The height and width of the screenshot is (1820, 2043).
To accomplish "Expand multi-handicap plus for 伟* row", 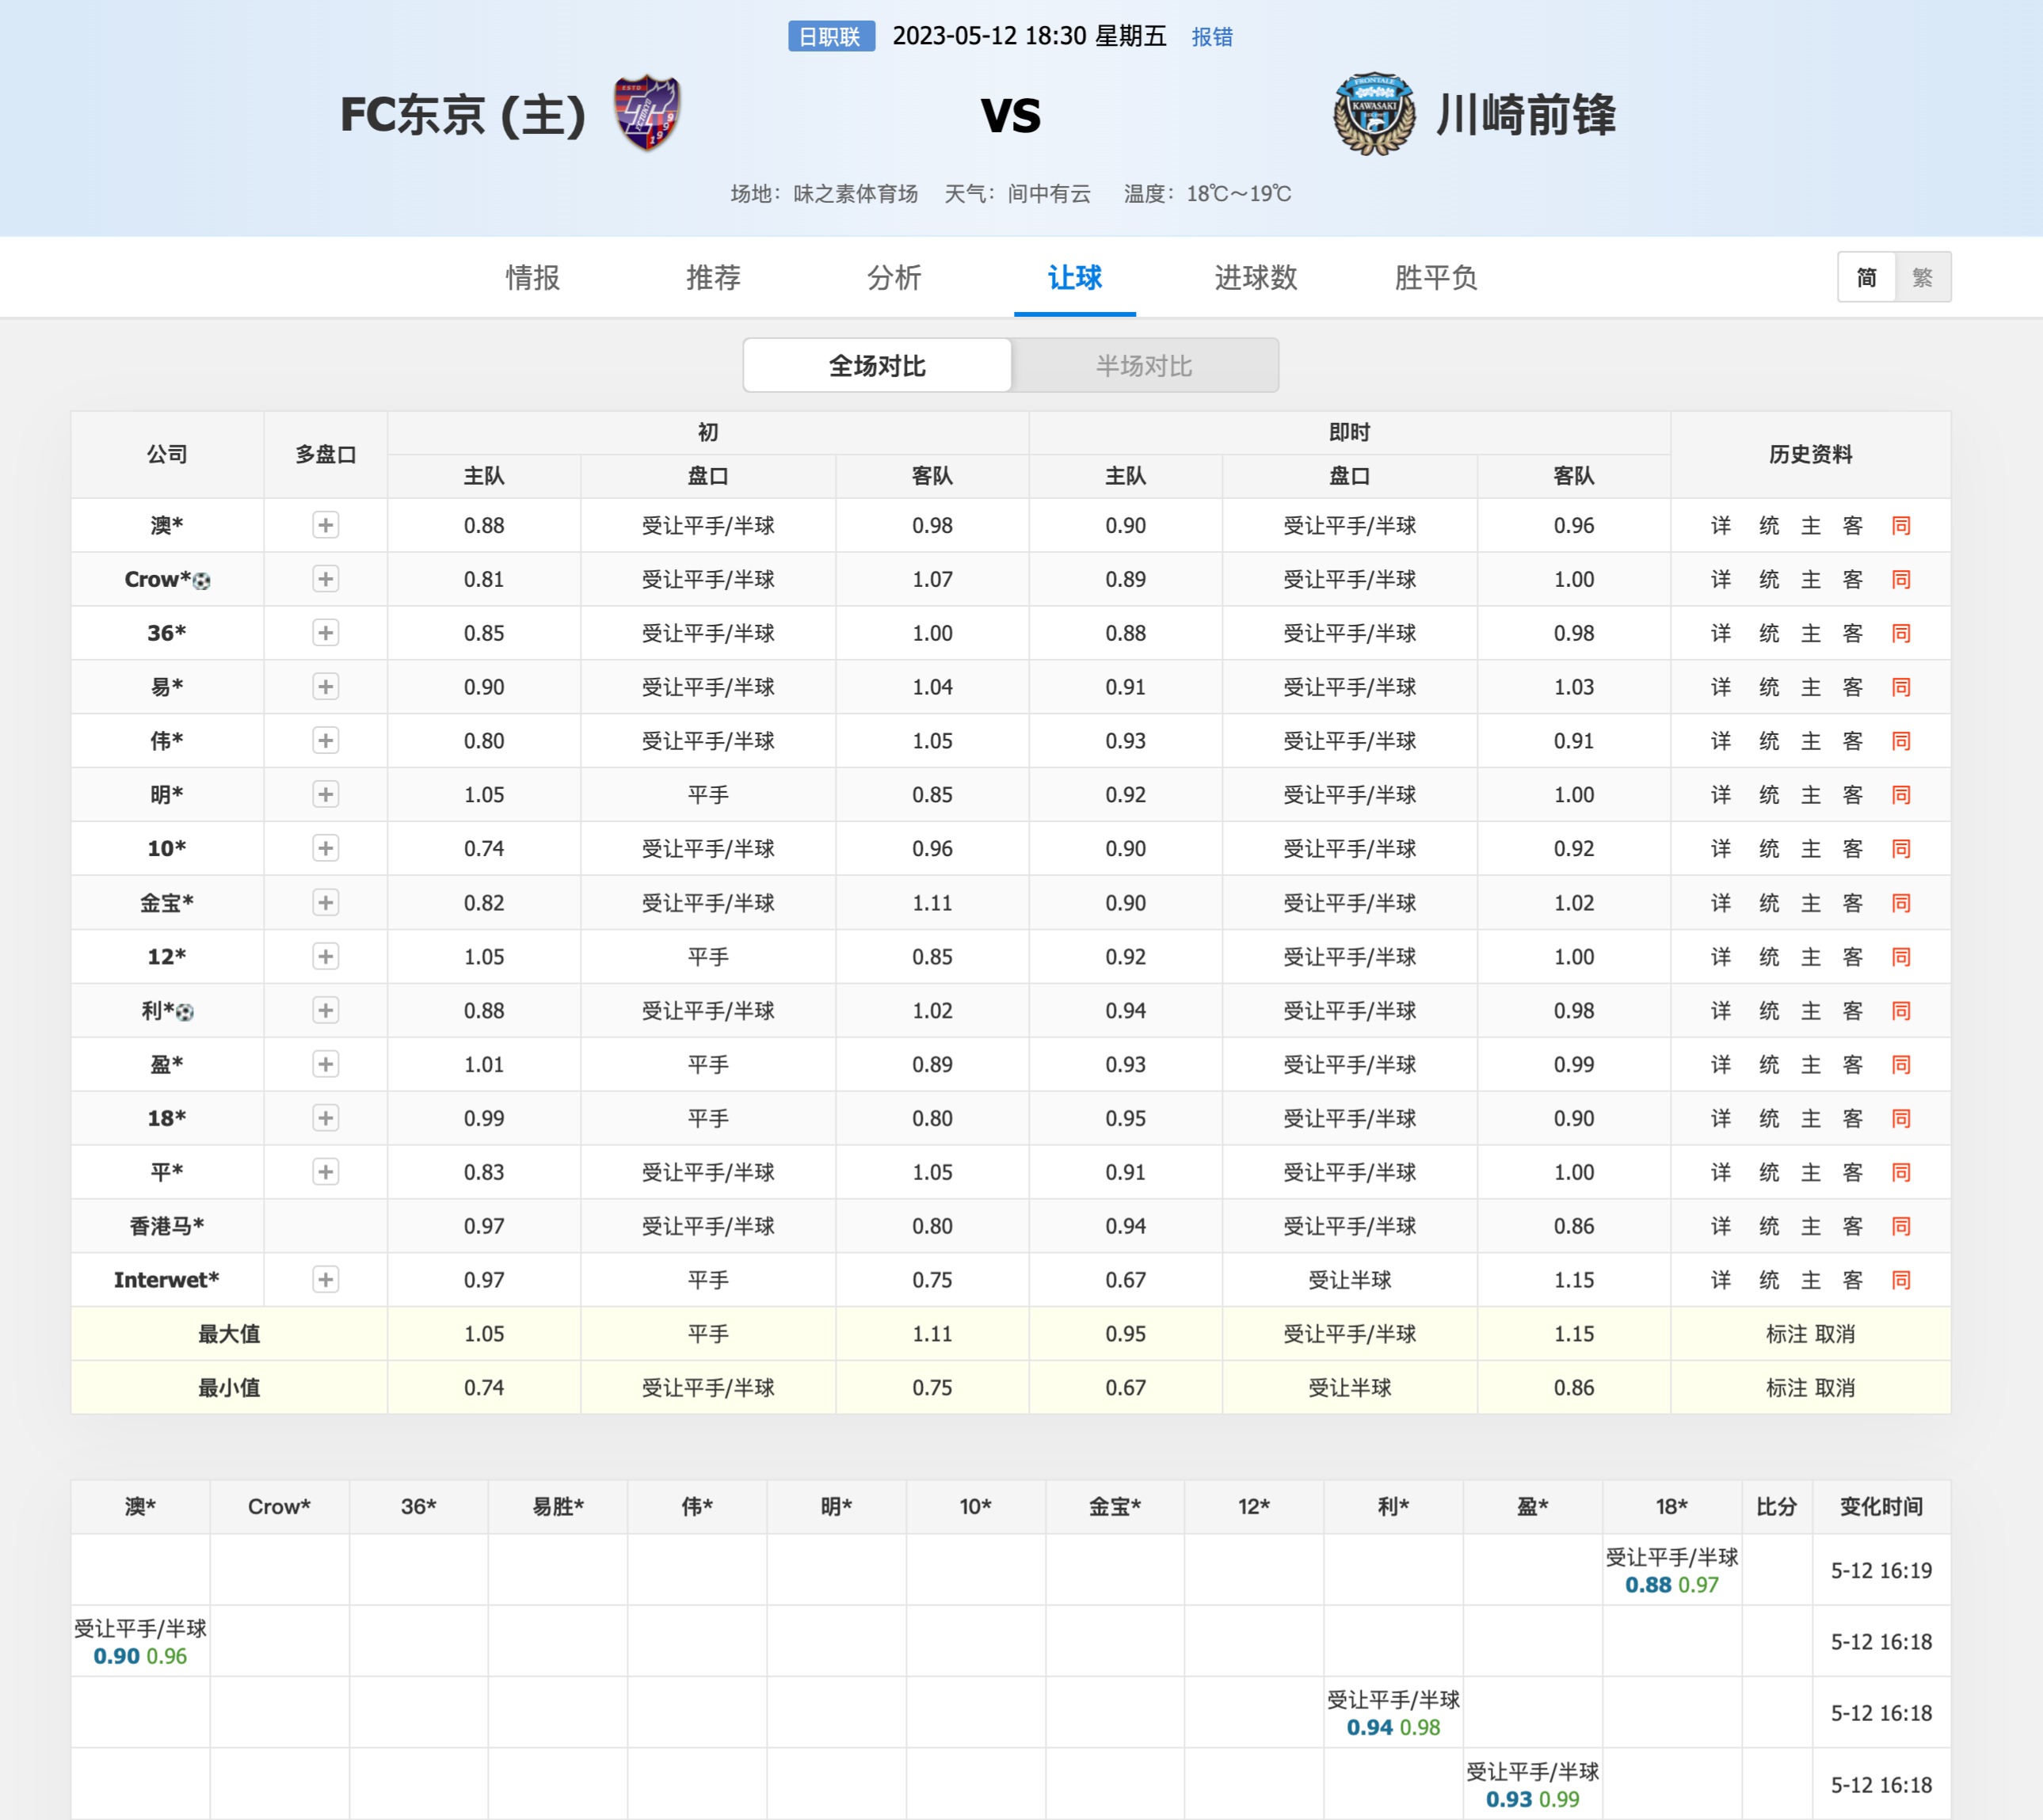I will click(325, 741).
